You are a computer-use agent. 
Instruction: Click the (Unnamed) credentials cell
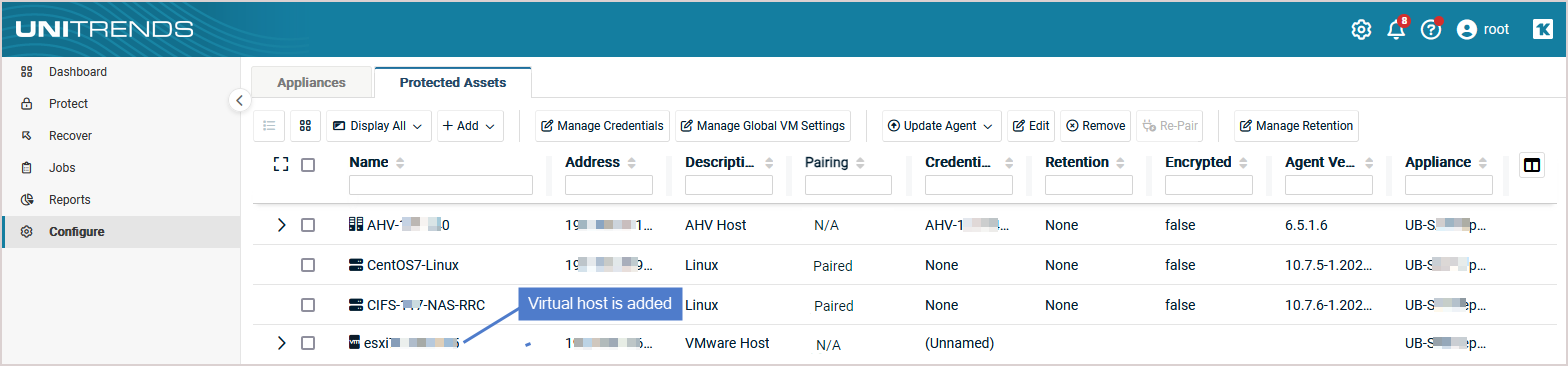(x=959, y=343)
